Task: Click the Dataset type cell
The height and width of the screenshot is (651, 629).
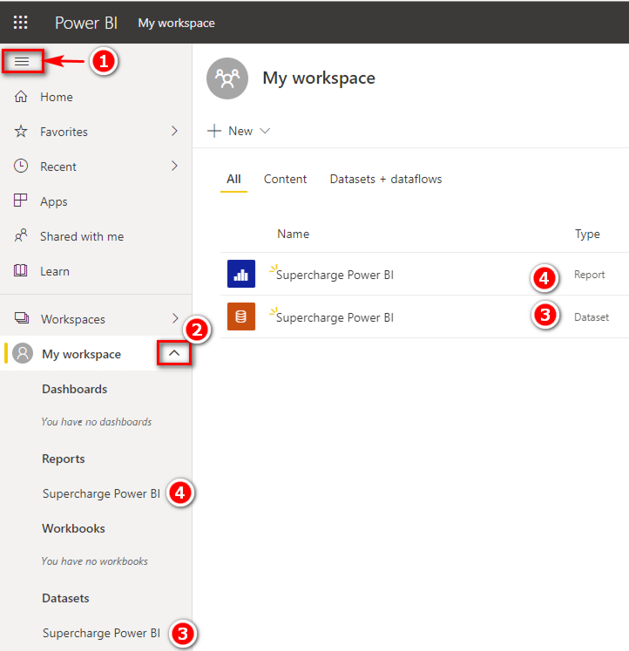Action: click(x=591, y=317)
